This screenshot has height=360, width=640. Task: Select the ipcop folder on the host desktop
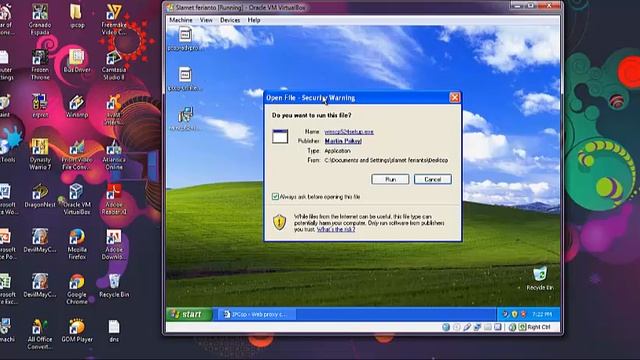point(77,16)
